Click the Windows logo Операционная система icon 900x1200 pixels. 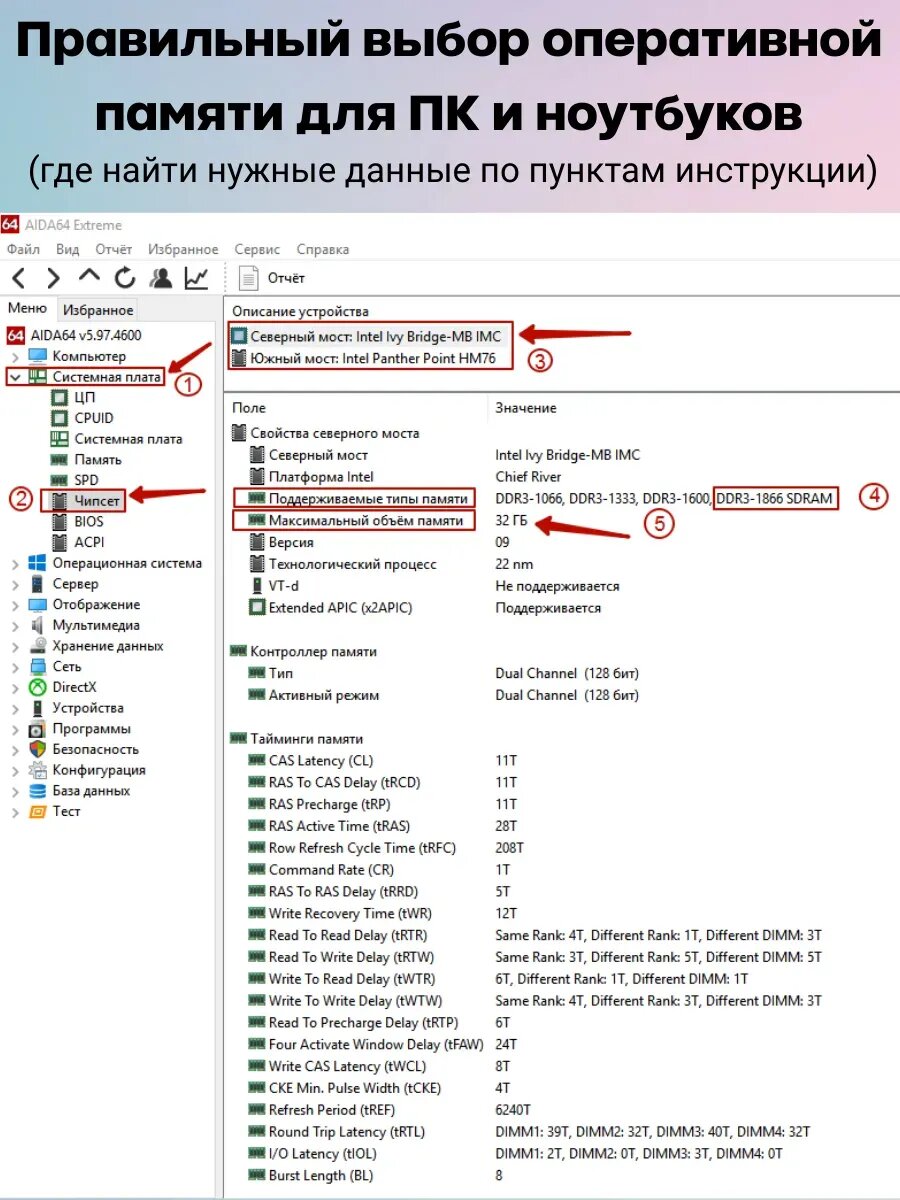pos(37,563)
